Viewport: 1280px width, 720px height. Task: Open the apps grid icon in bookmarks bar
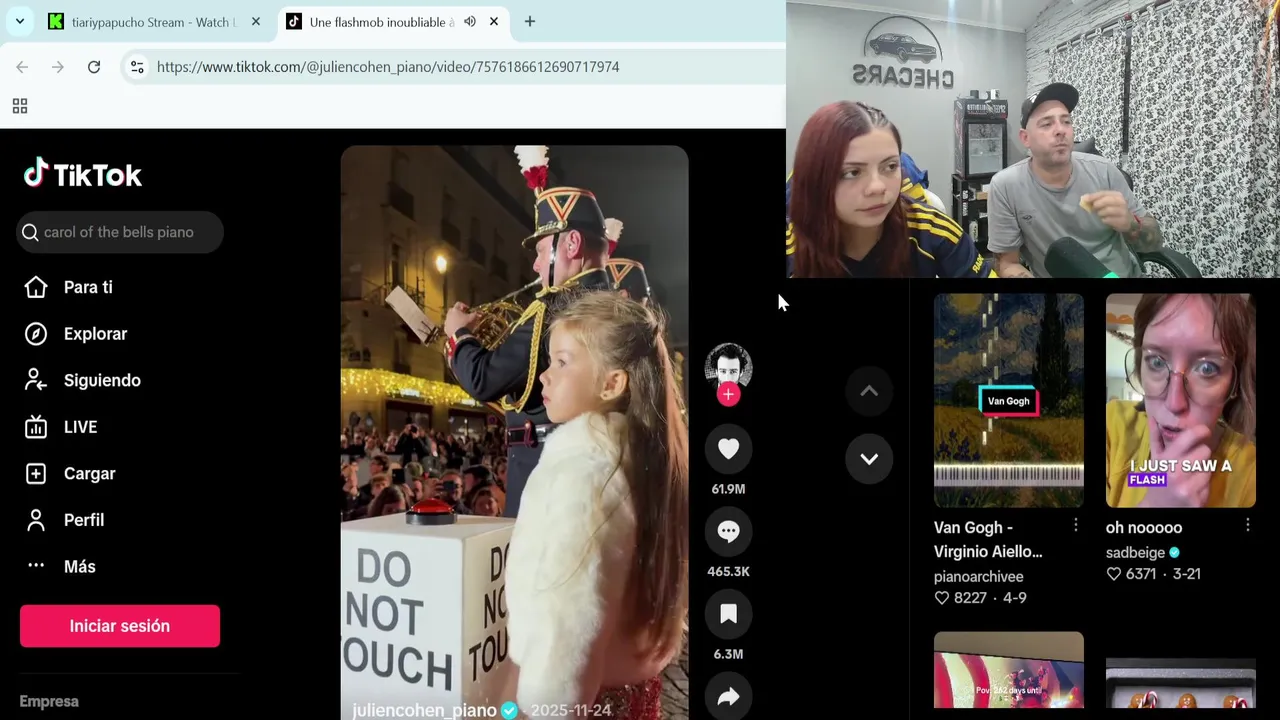click(19, 106)
